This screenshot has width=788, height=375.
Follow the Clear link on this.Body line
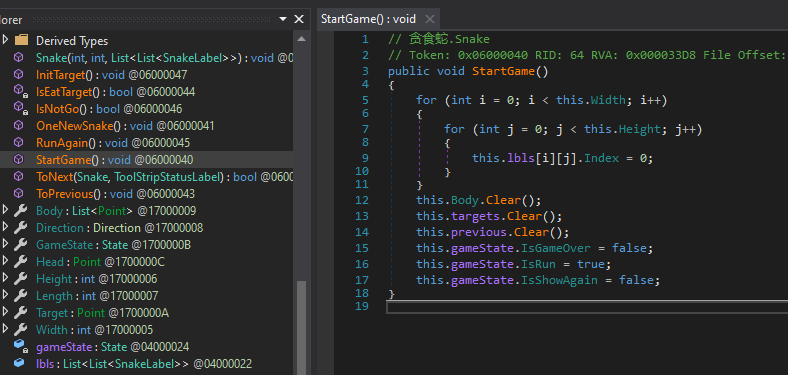point(504,200)
